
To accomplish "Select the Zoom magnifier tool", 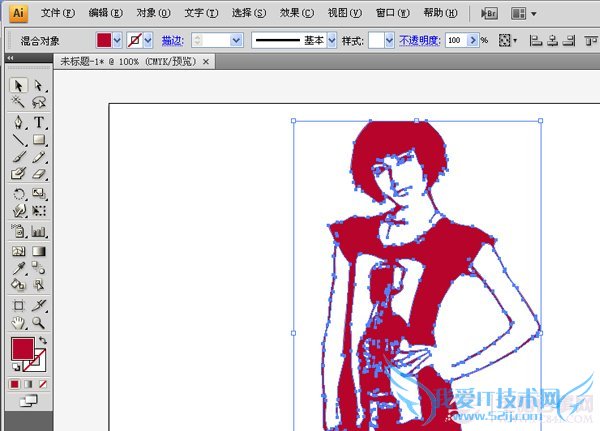I will click(39, 322).
